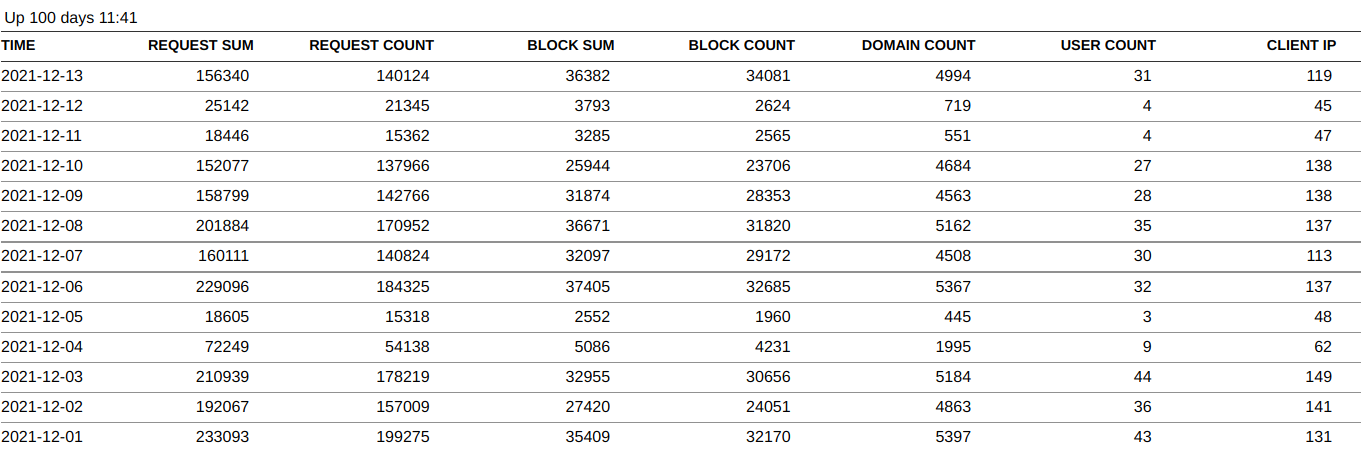Click block sum value 36671
This screenshot has width=1361, height=452.
586,226
